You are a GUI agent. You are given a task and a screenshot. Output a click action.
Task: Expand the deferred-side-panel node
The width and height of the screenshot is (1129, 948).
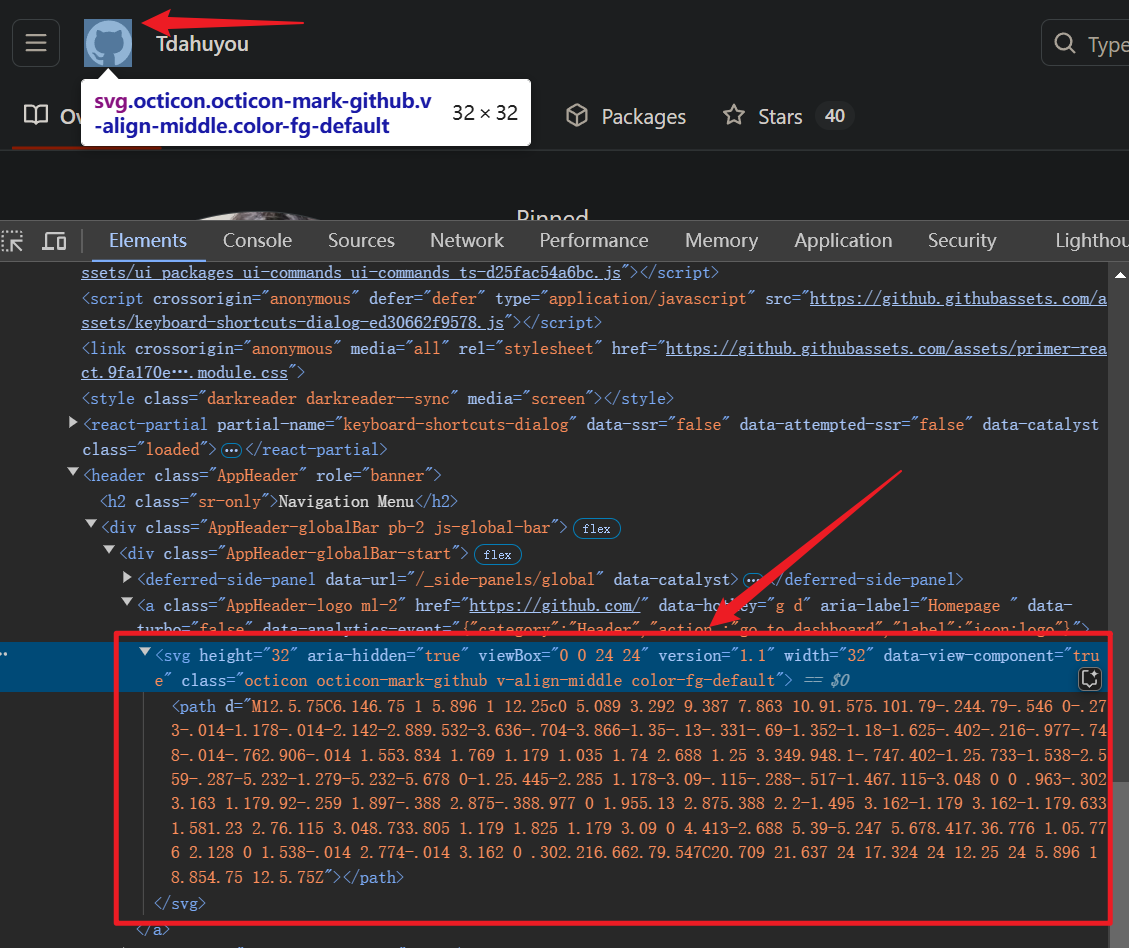tap(127, 577)
